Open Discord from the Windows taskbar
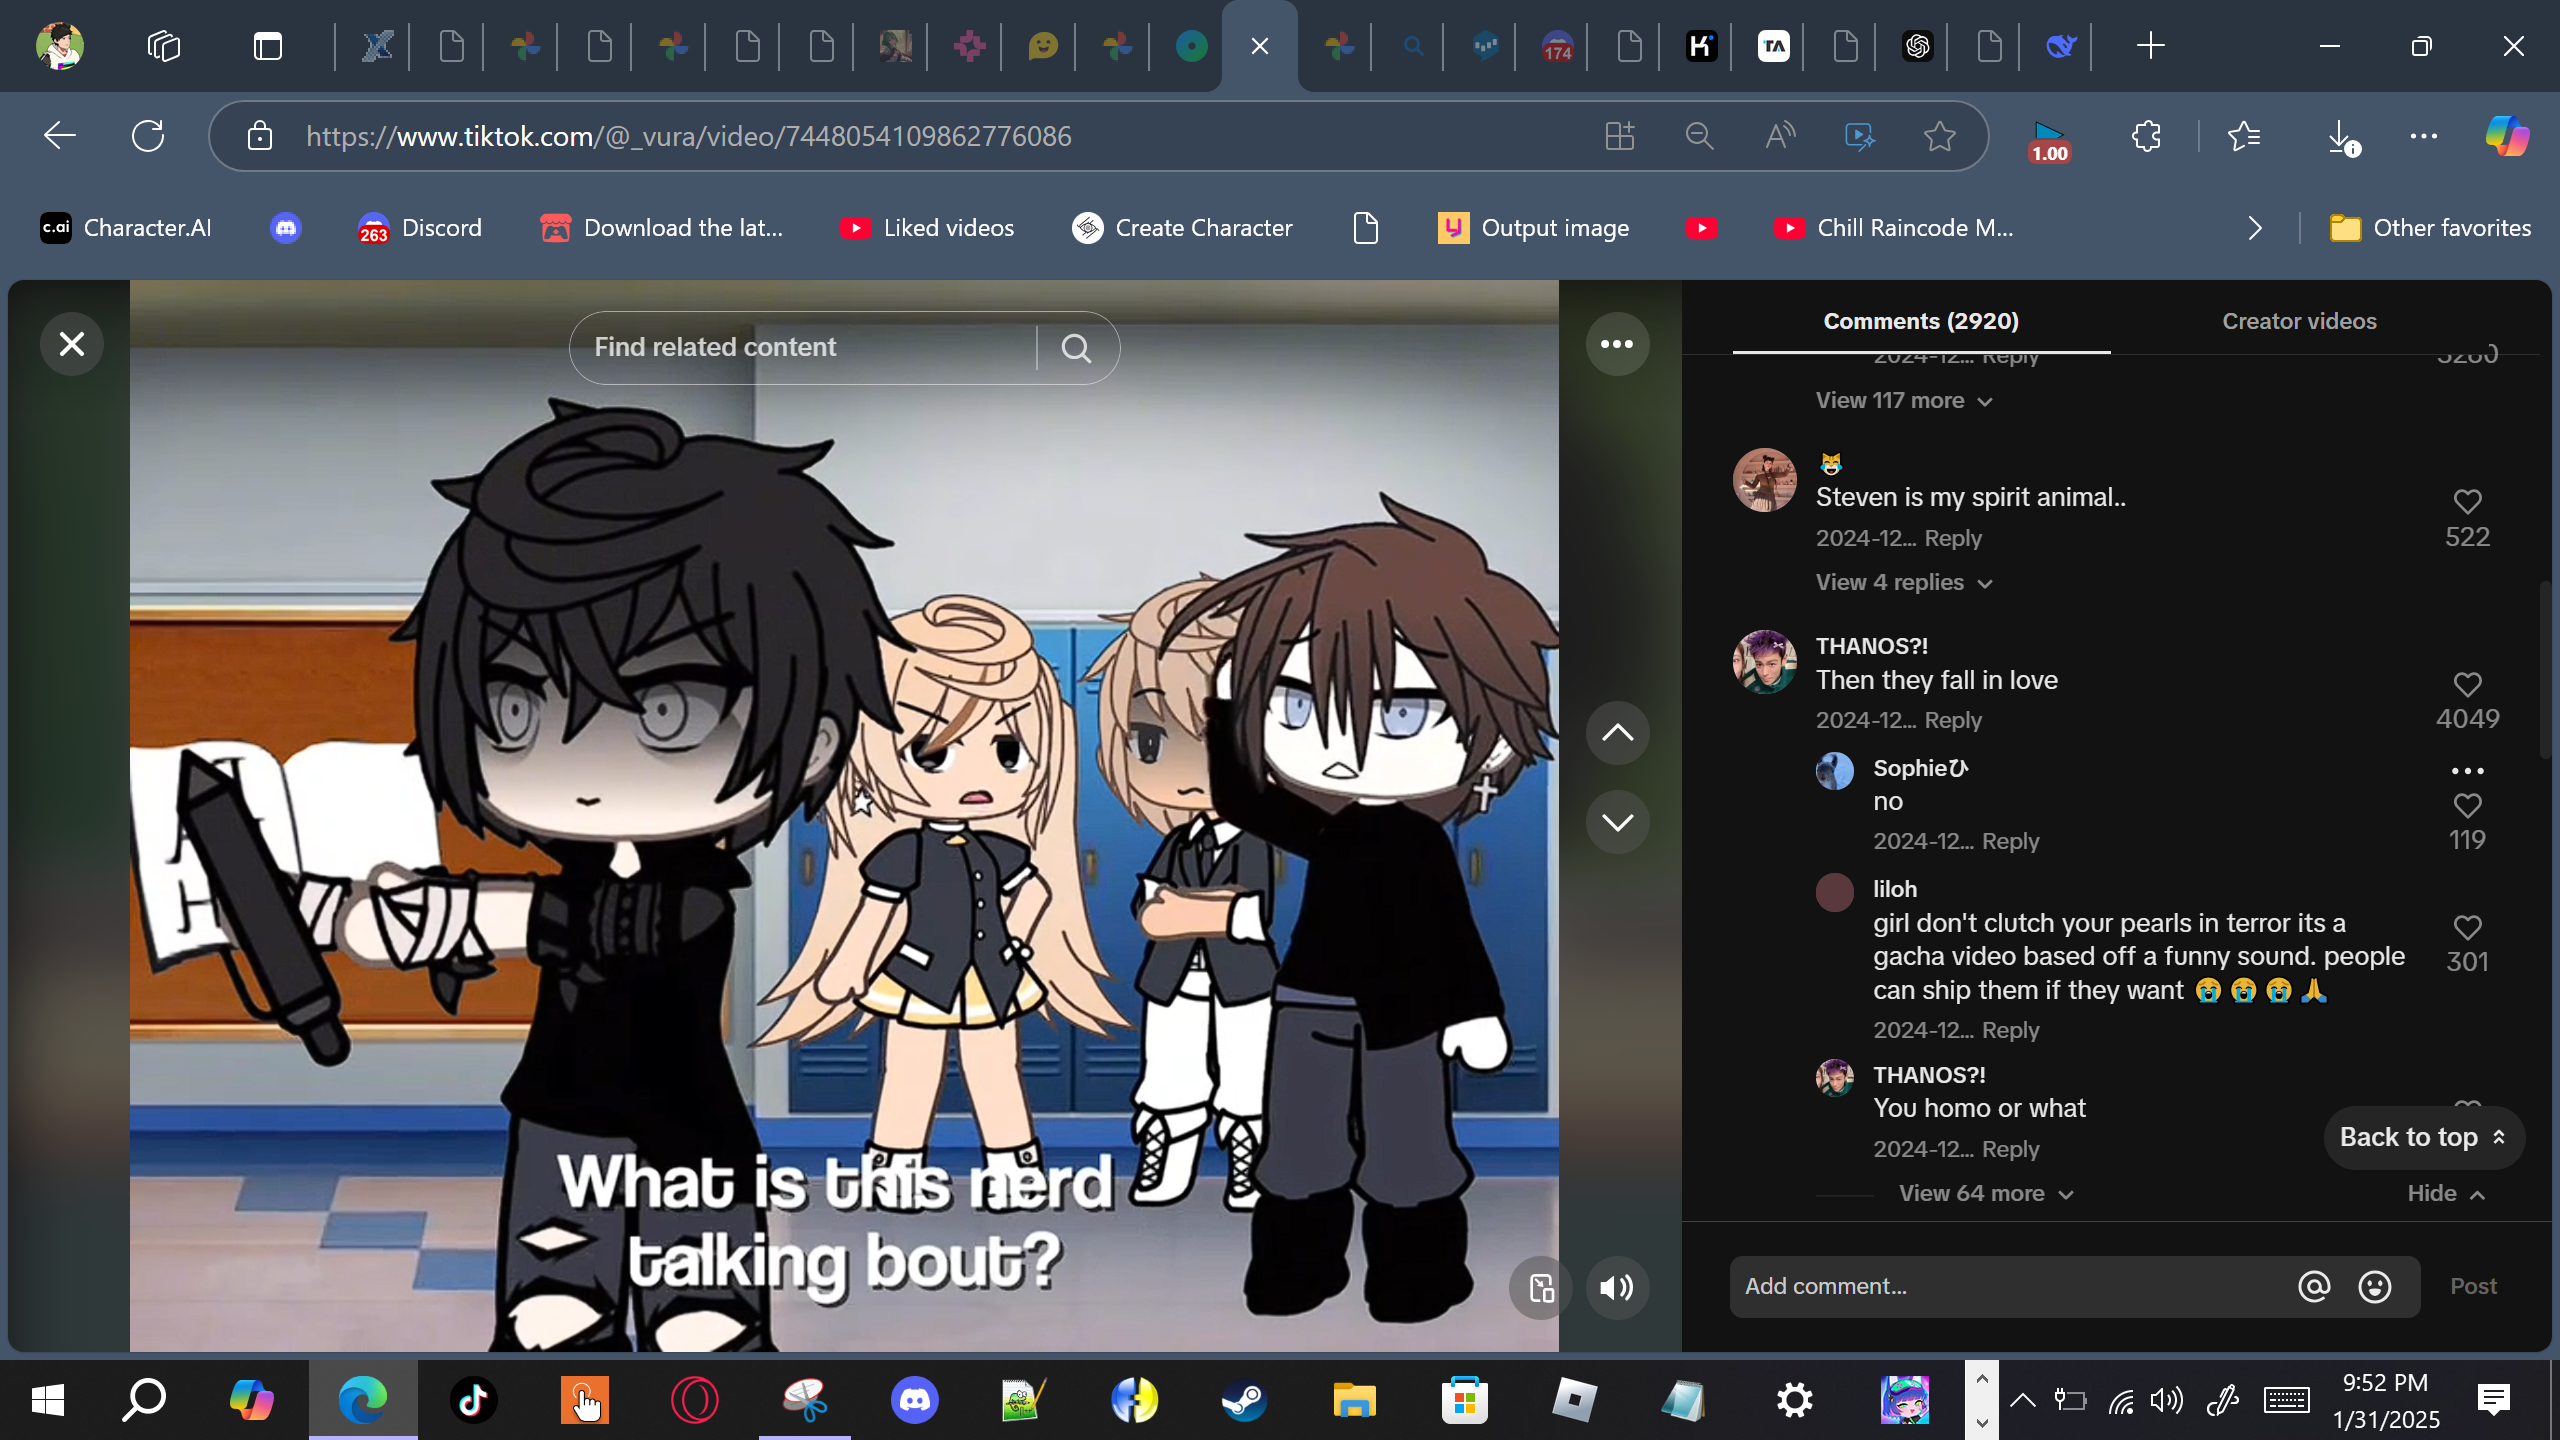 914,1399
